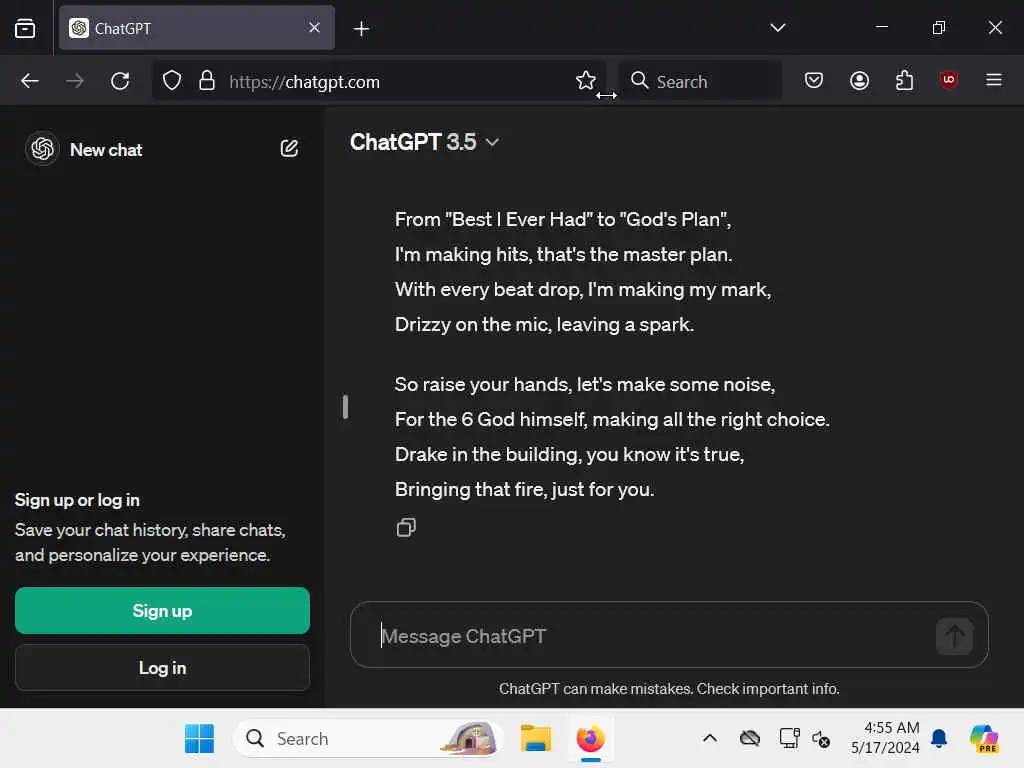The width and height of the screenshot is (1024, 768).
Task: Click the ChatGPT logo beside New chat
Action: click(x=42, y=149)
